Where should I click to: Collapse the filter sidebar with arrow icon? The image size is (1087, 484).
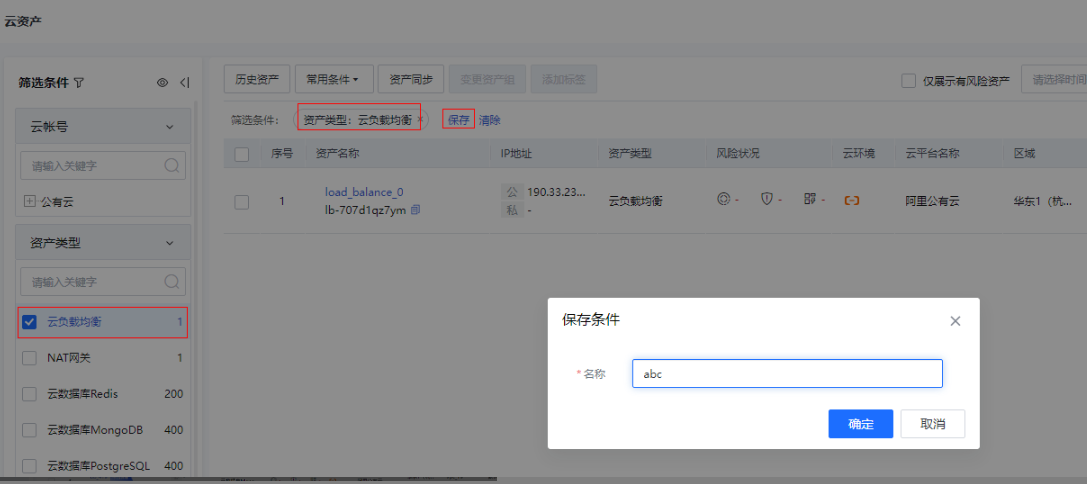pos(184,83)
